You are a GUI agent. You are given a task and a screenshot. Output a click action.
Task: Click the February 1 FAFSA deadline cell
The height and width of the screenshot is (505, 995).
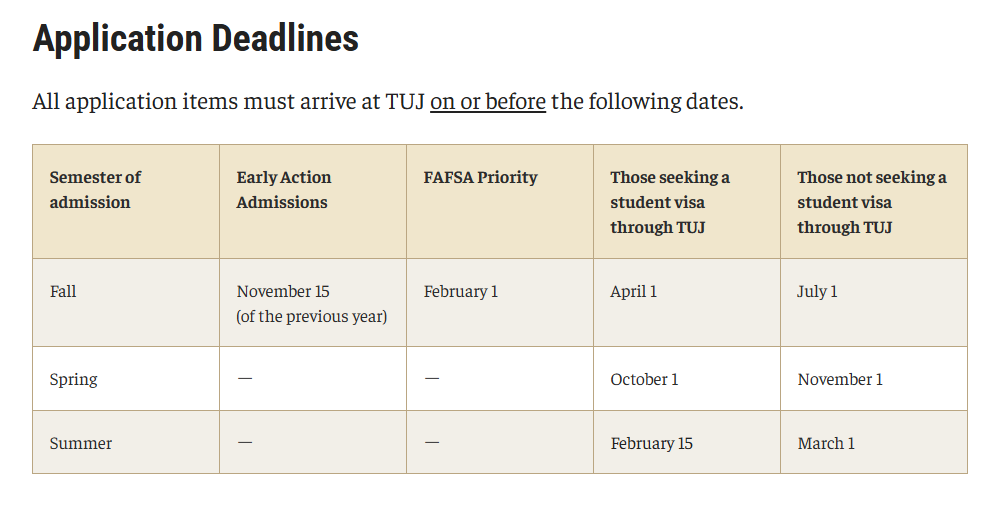click(x=460, y=292)
